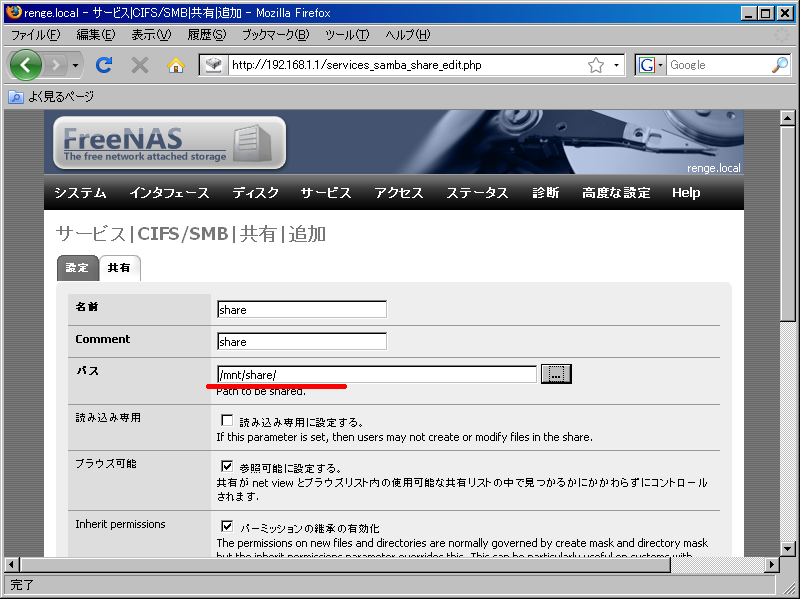Click the URL address field
800x599 pixels.
click(x=406, y=65)
